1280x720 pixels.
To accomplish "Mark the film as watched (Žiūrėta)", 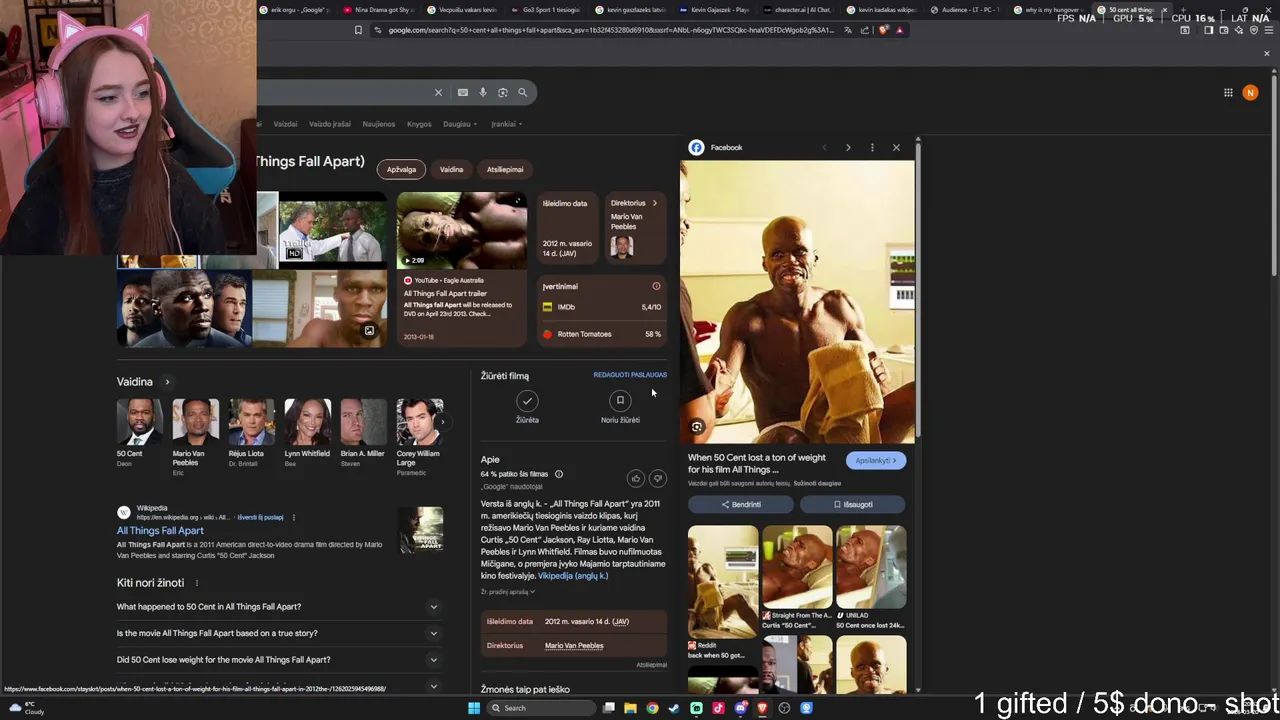I will [x=527, y=401].
